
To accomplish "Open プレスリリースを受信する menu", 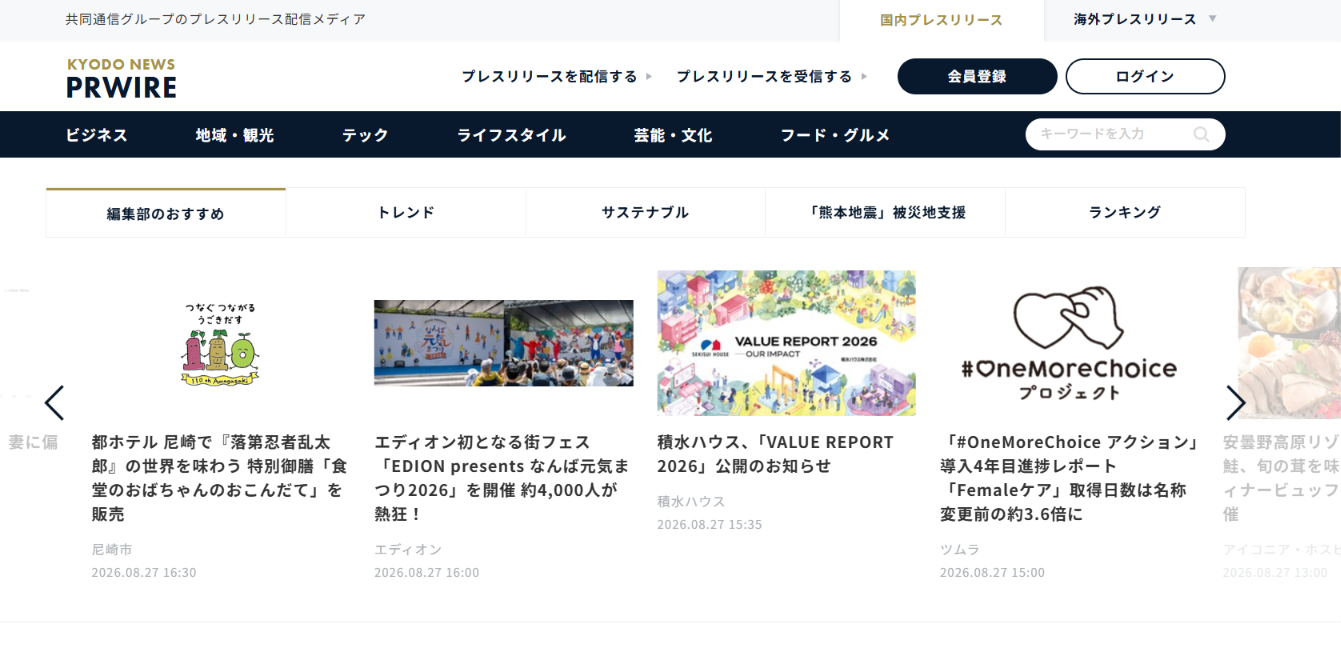I will (772, 76).
